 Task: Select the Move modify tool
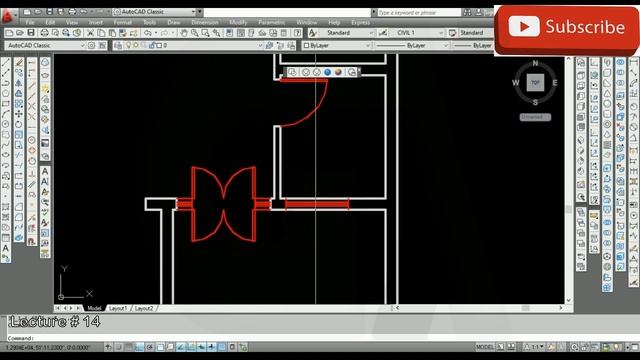(19, 114)
